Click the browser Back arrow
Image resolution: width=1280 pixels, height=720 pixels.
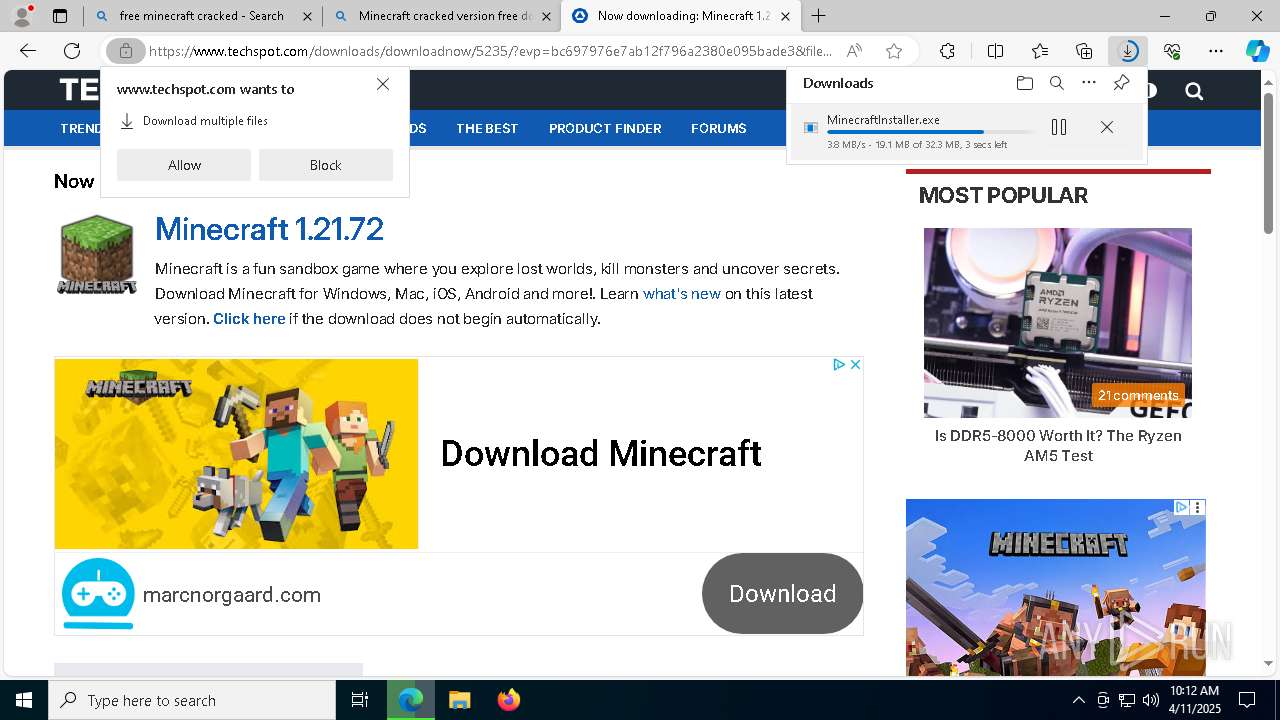[28, 51]
